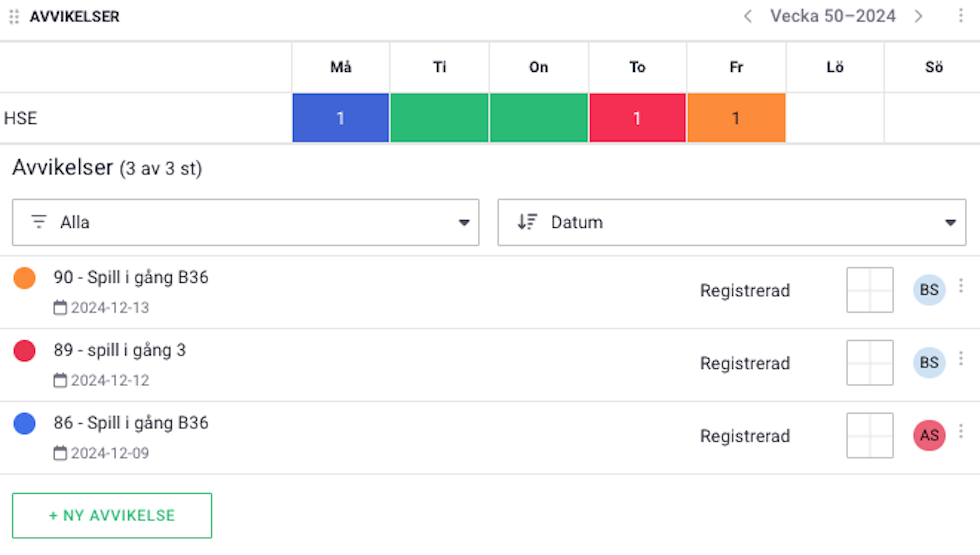Open widget options kebab menu at top

coord(961,16)
